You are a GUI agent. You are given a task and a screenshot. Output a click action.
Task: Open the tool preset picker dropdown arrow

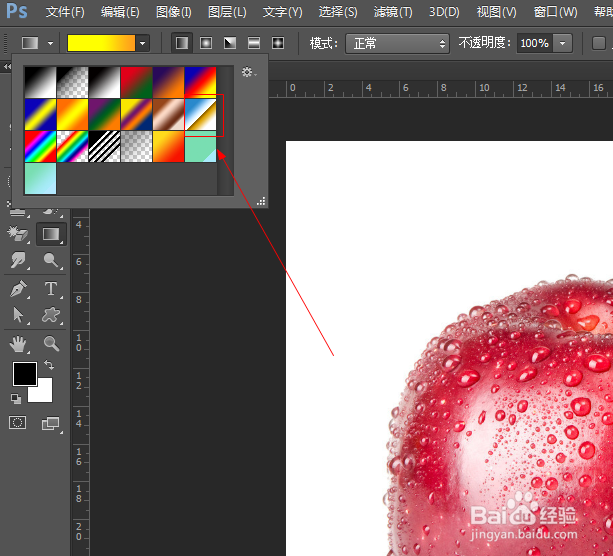tap(50, 43)
